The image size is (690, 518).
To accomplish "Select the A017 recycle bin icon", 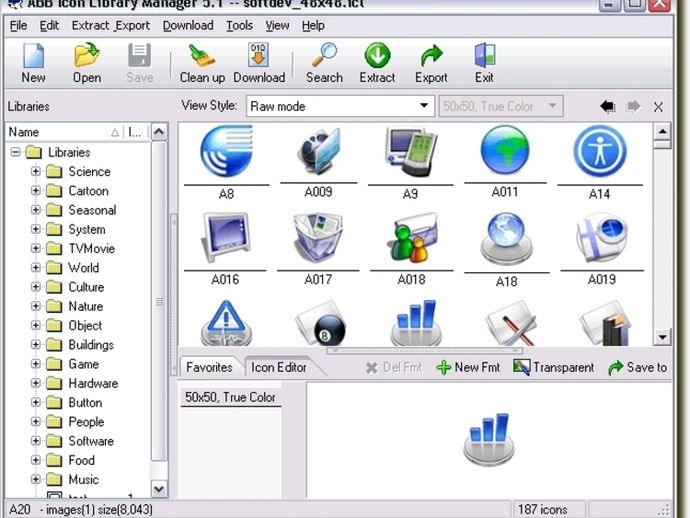I will [x=318, y=238].
